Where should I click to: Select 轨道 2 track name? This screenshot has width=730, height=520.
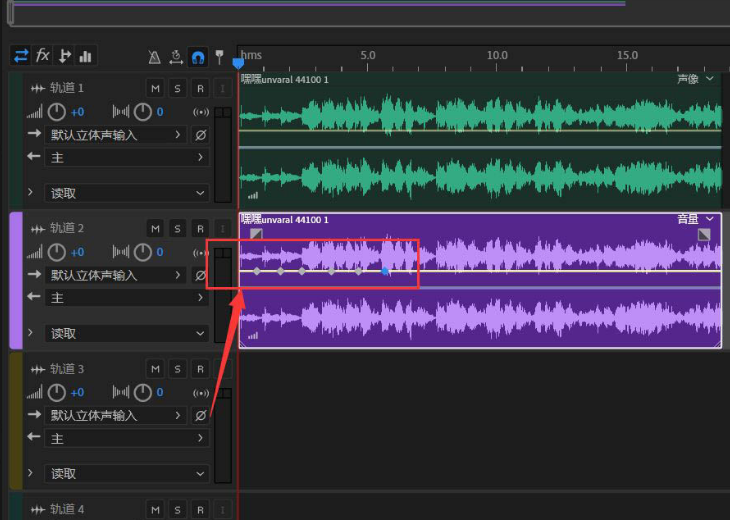tap(67, 228)
